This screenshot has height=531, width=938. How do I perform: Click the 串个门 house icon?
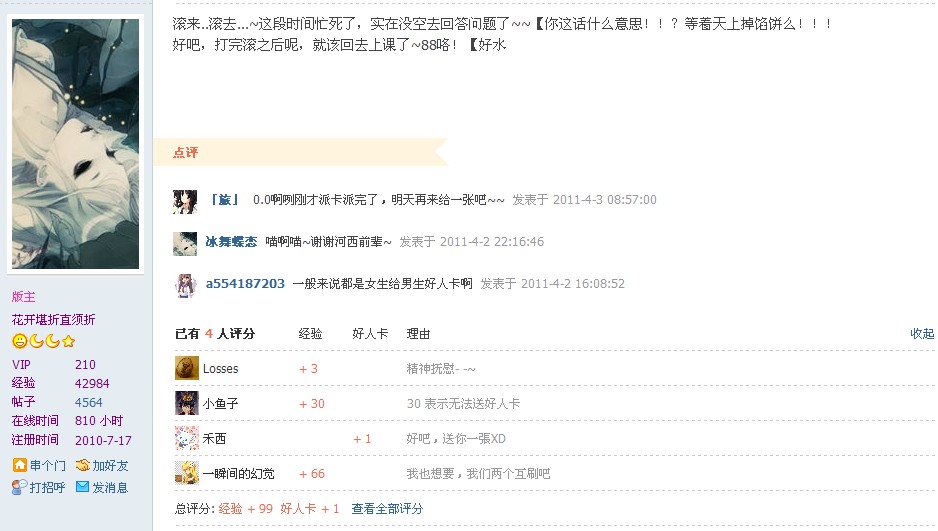20,465
